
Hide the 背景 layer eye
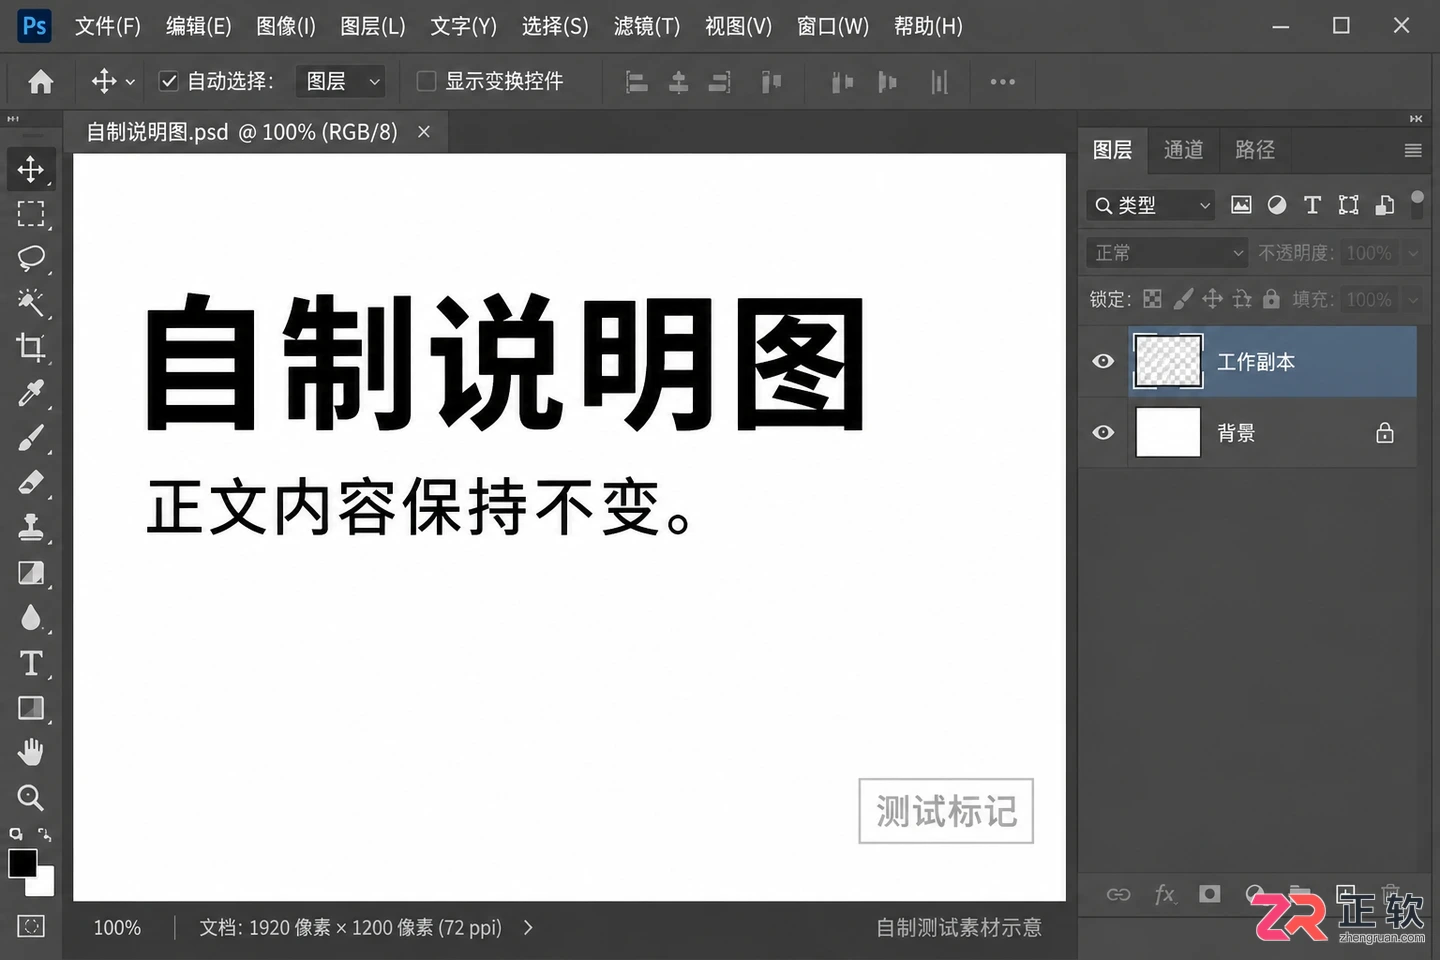[1103, 432]
